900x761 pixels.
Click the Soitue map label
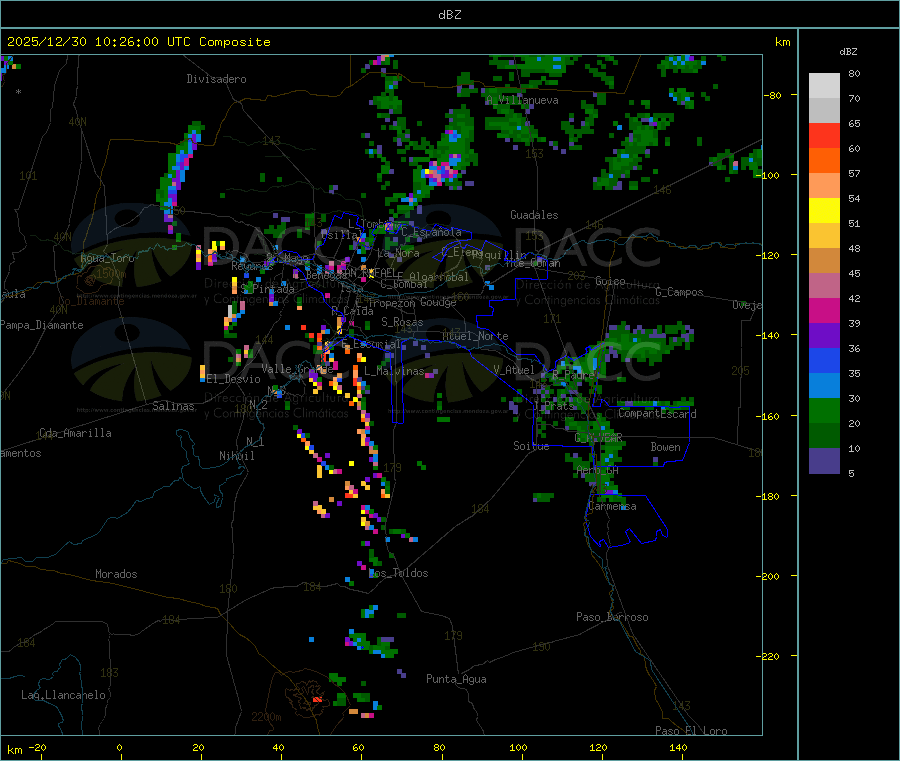(531, 446)
